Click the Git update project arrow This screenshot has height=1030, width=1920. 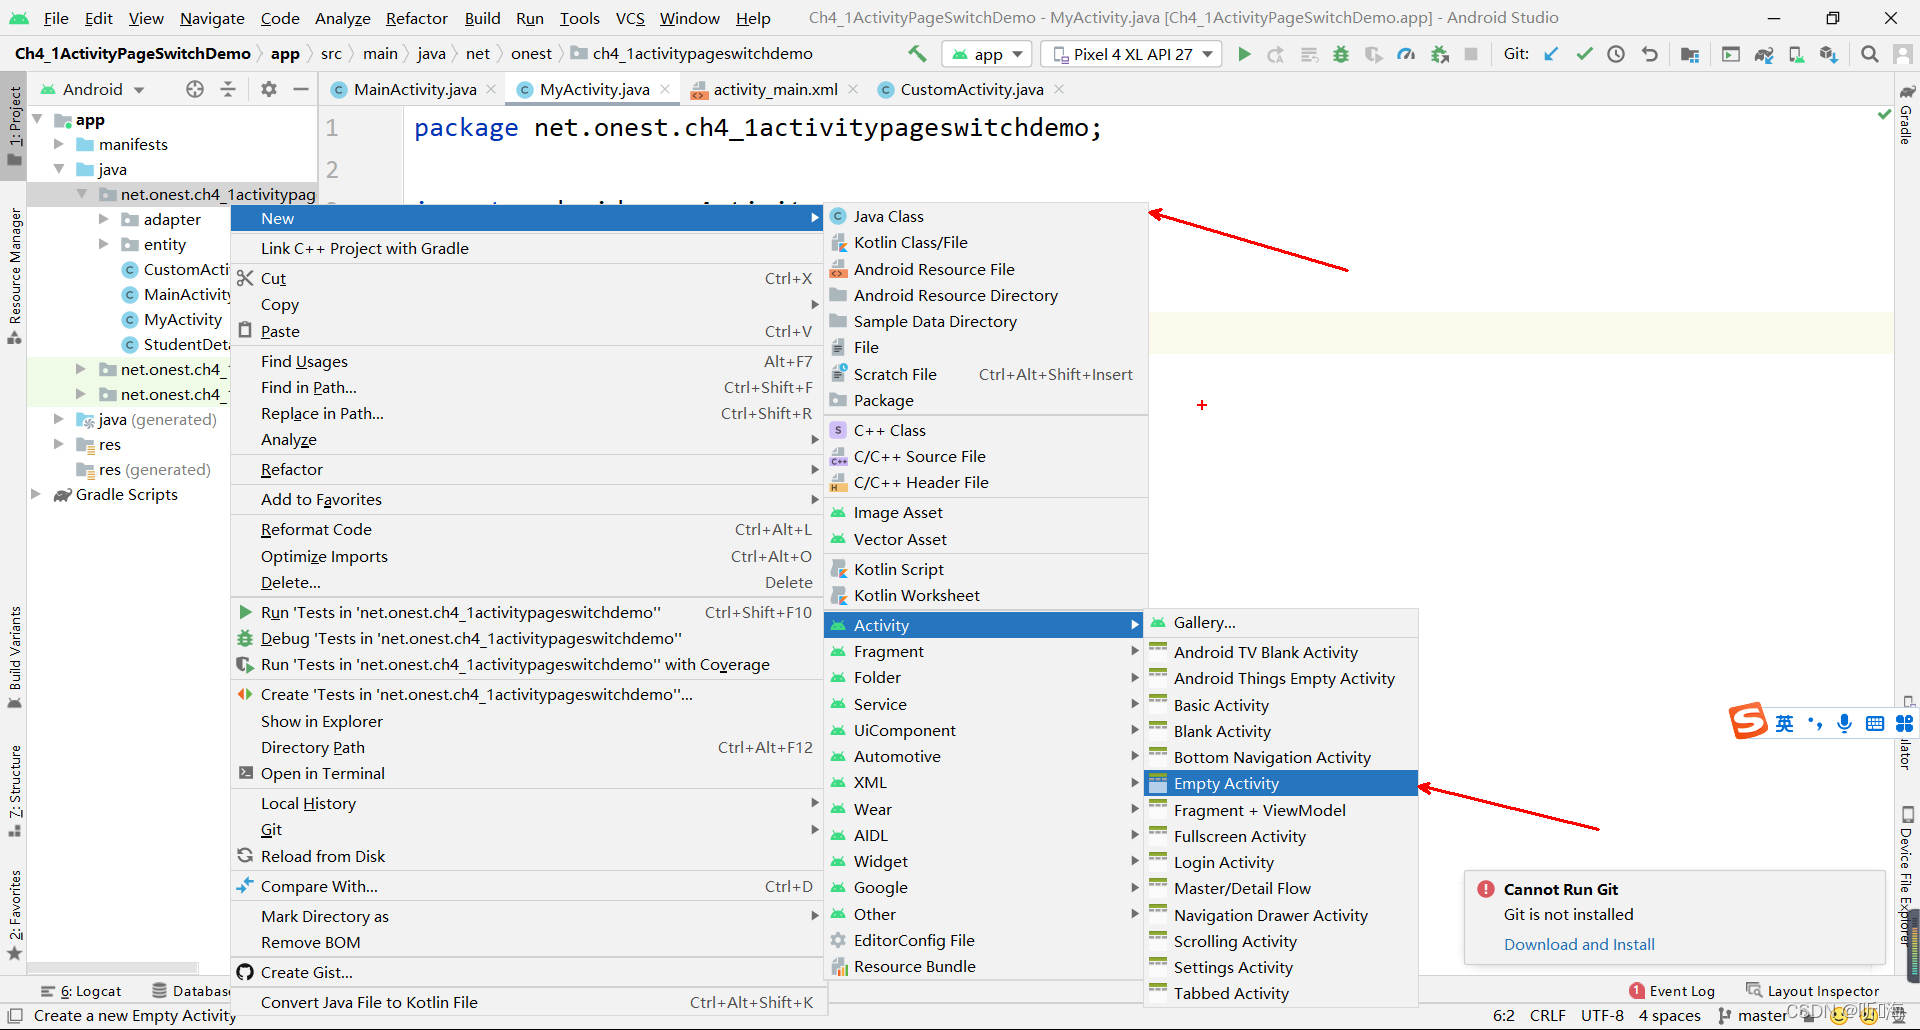(x=1551, y=54)
